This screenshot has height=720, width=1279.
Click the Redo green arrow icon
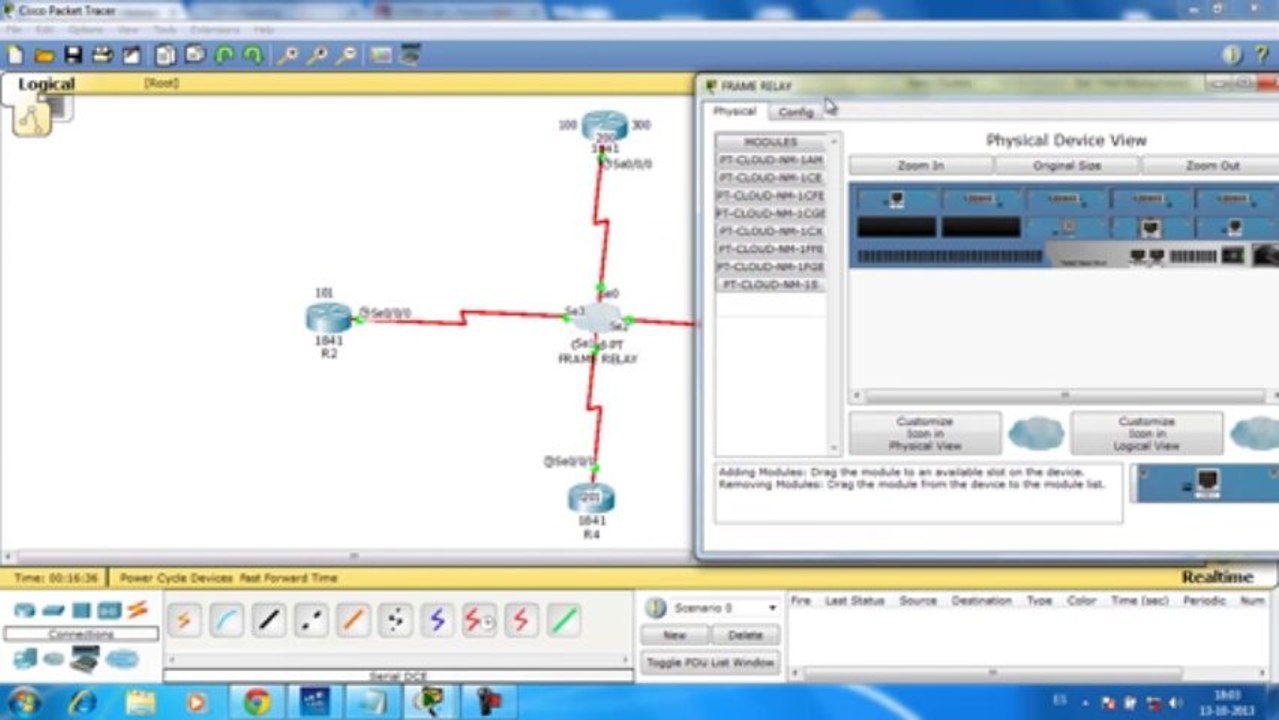coord(252,55)
